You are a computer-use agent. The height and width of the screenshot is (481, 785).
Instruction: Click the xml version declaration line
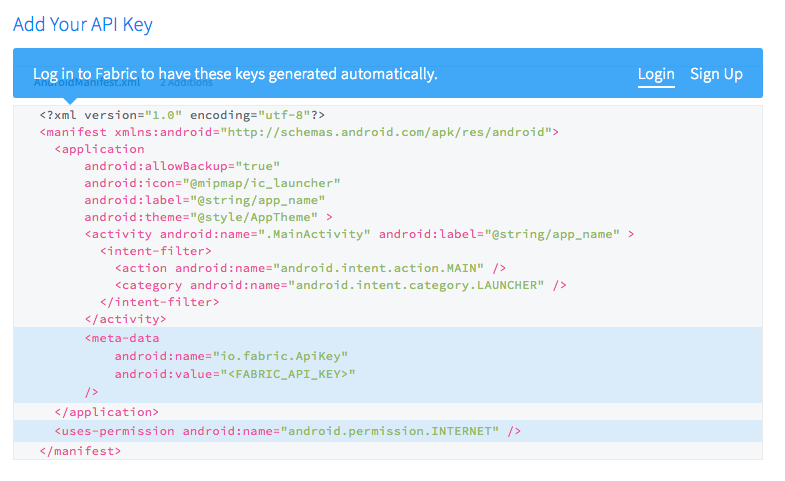[182, 115]
